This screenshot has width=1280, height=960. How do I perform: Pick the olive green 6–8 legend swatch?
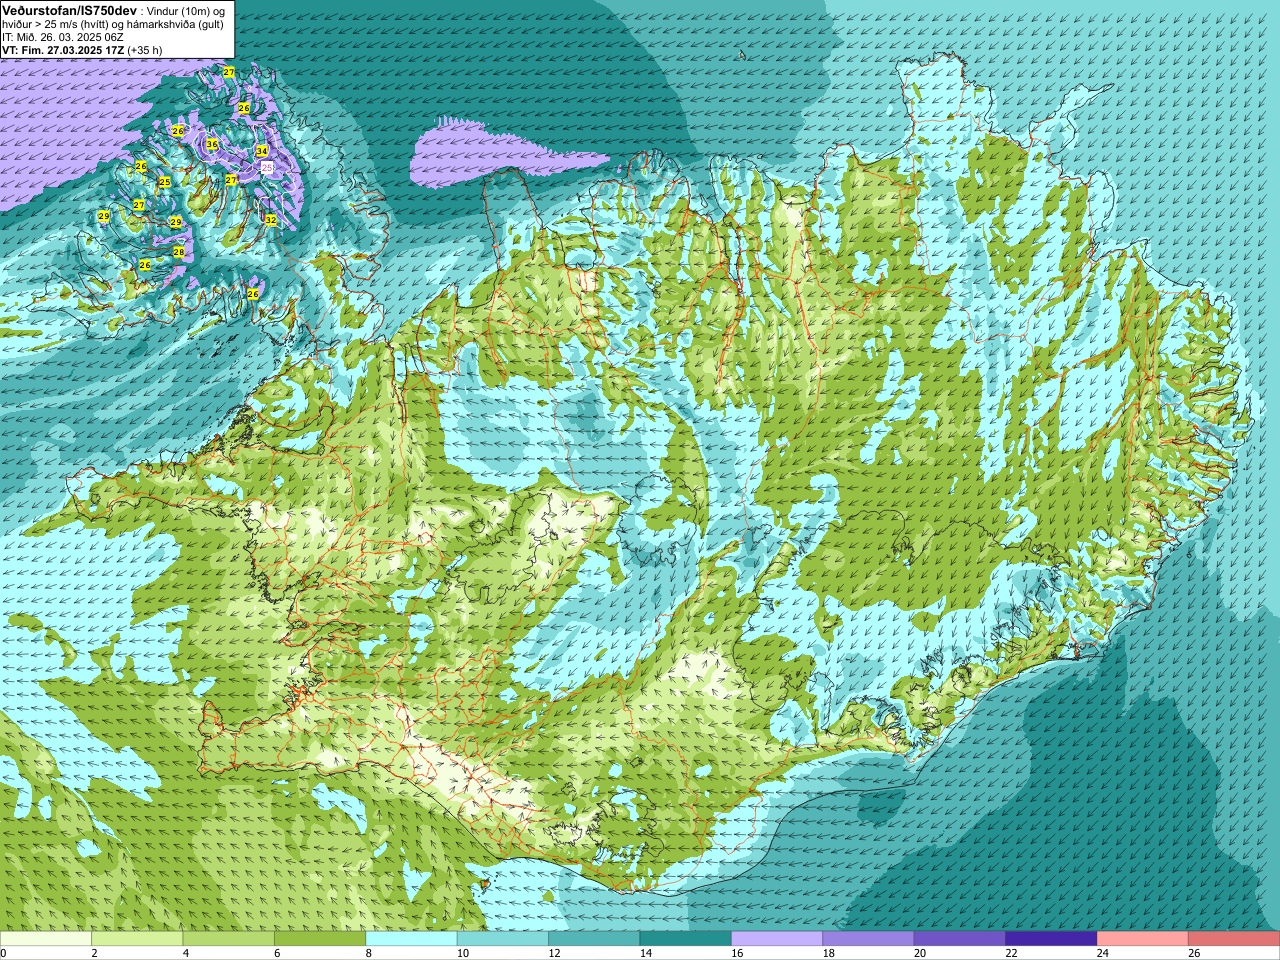[320, 939]
